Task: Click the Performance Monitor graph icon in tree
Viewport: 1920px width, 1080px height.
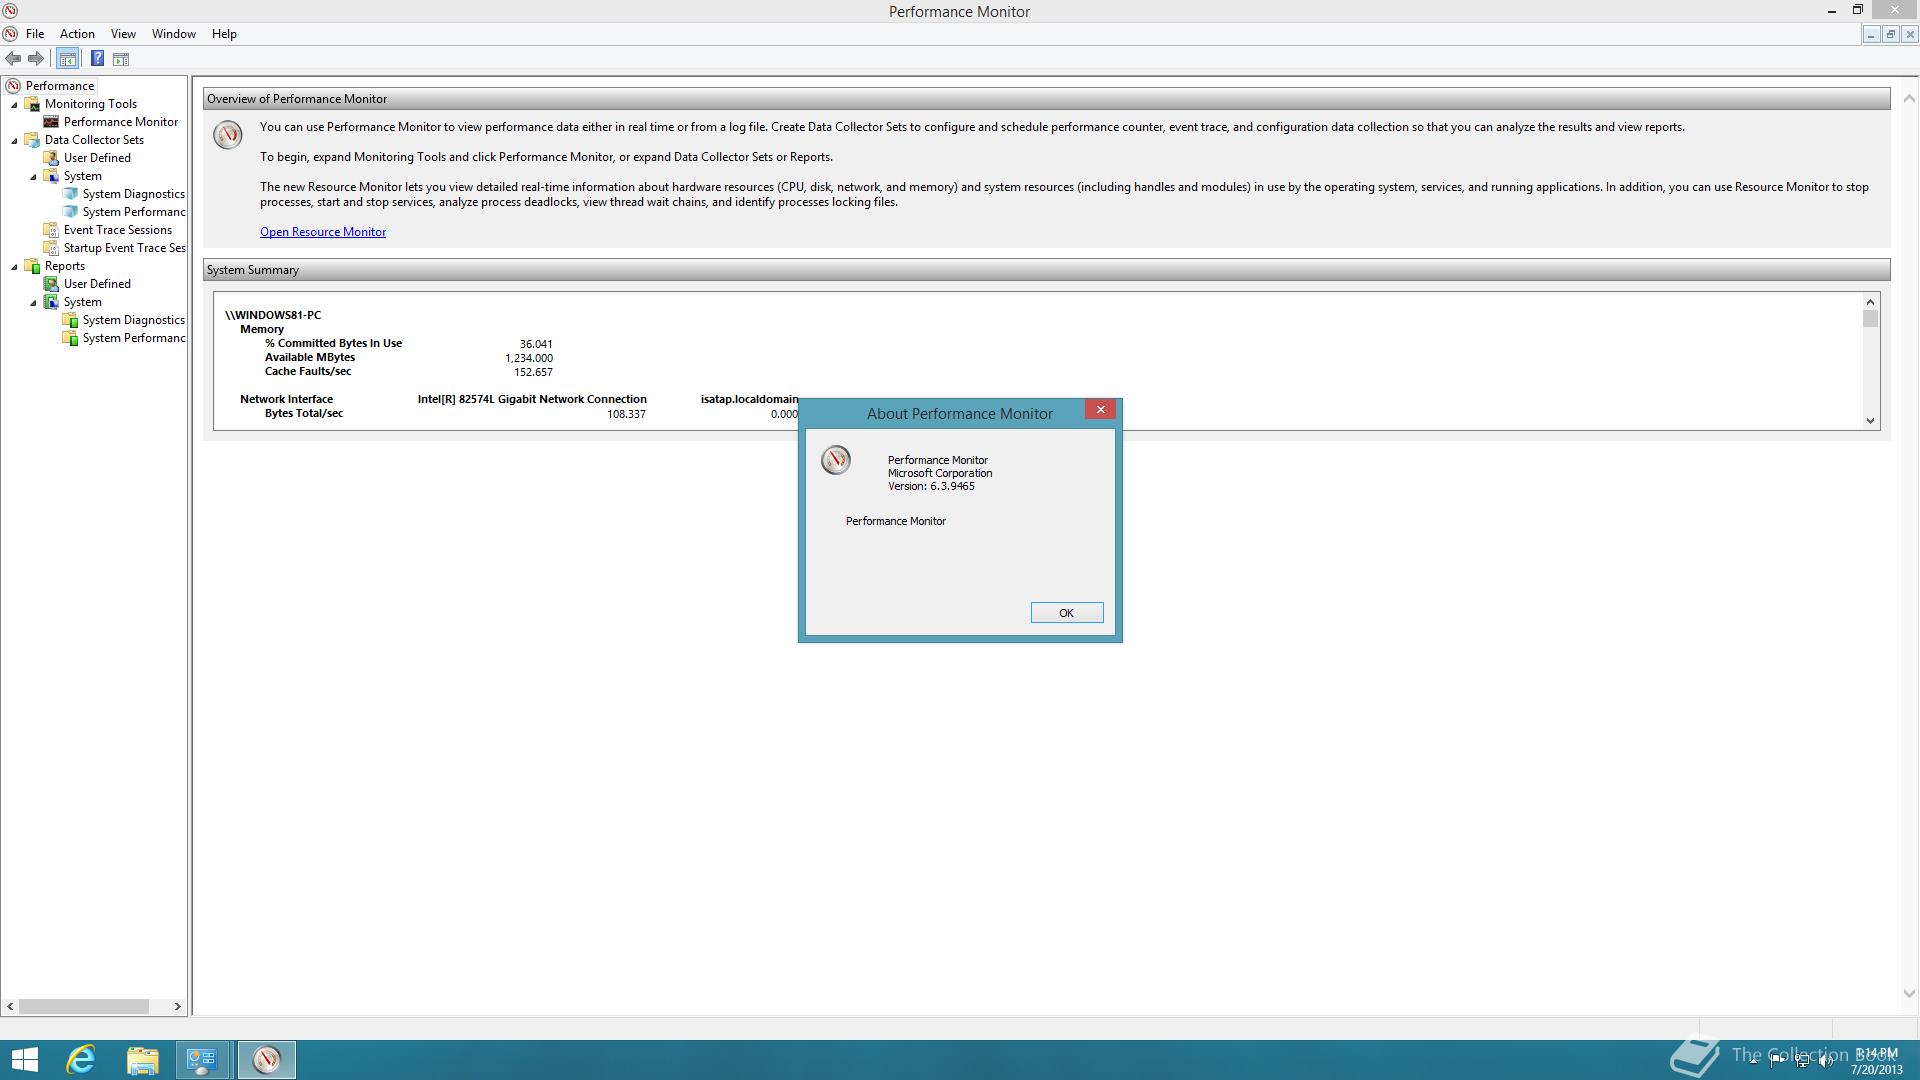Action: pos(51,122)
